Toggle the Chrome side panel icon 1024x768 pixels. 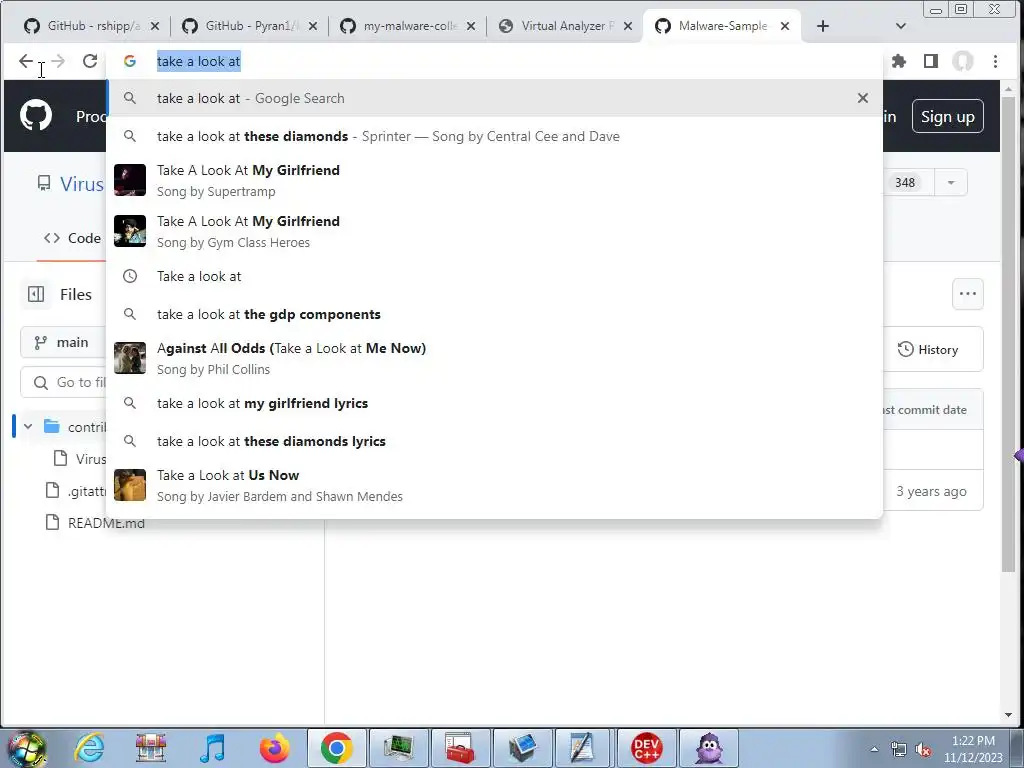(931, 61)
